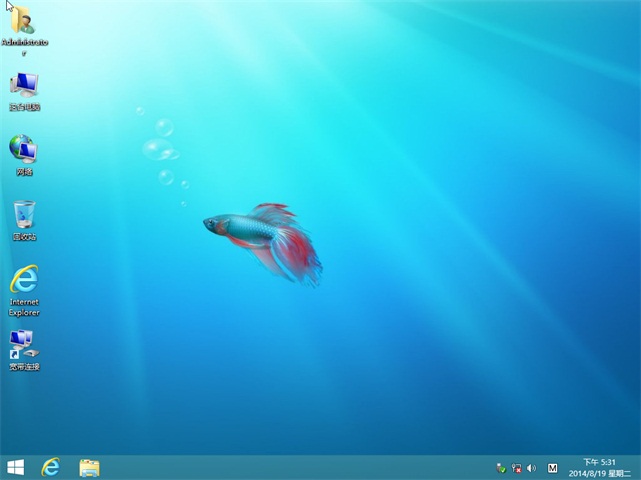
Task: Open the Windows Start button
Action: (15, 467)
